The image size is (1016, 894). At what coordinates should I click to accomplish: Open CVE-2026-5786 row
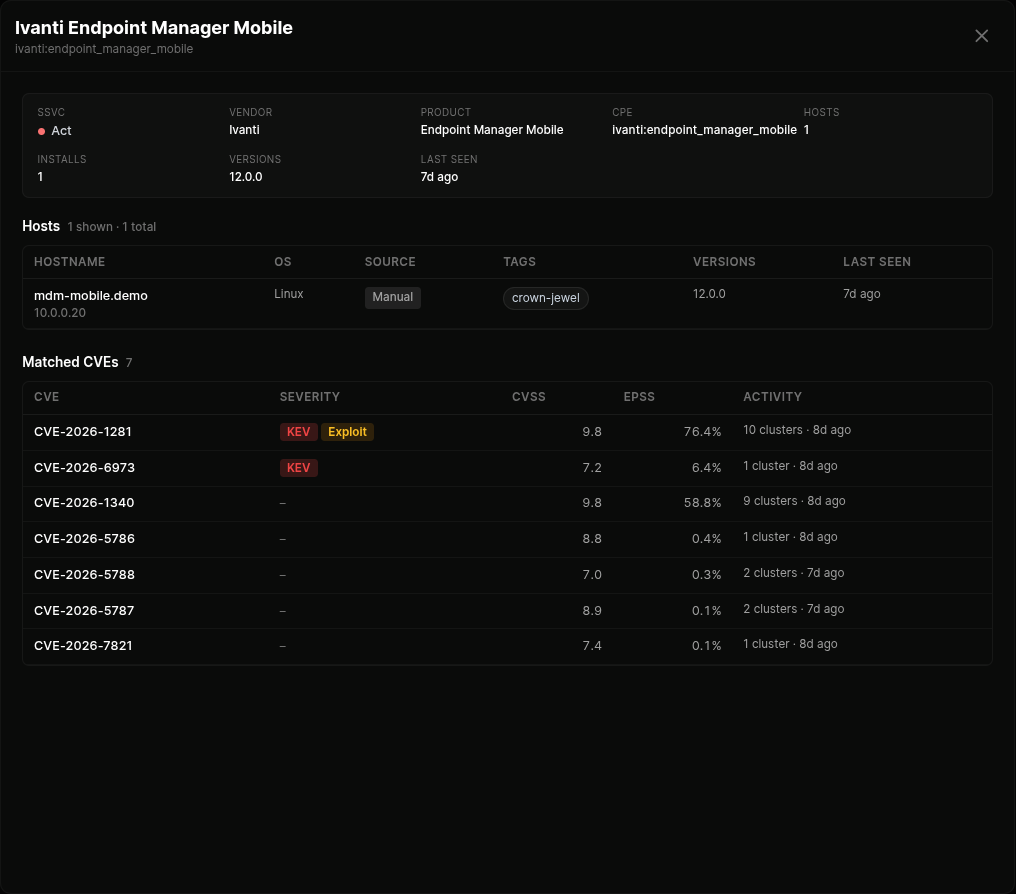pyautogui.click(x=507, y=539)
